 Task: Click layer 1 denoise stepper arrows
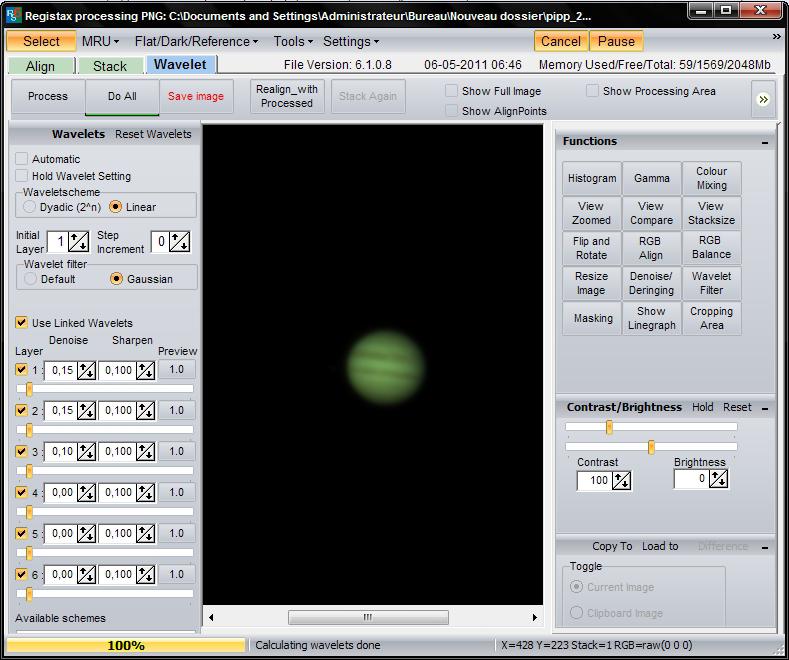87,371
